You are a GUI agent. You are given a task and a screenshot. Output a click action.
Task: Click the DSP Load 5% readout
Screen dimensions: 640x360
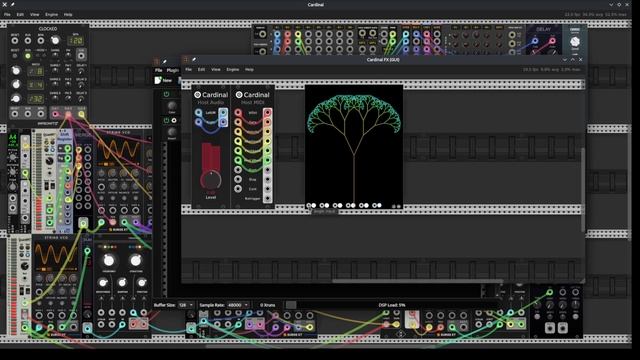pyautogui.click(x=392, y=305)
